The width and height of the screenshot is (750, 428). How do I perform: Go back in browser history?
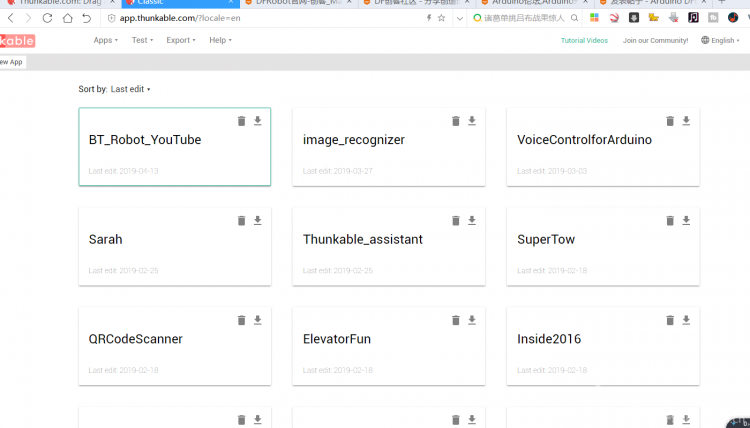11,18
